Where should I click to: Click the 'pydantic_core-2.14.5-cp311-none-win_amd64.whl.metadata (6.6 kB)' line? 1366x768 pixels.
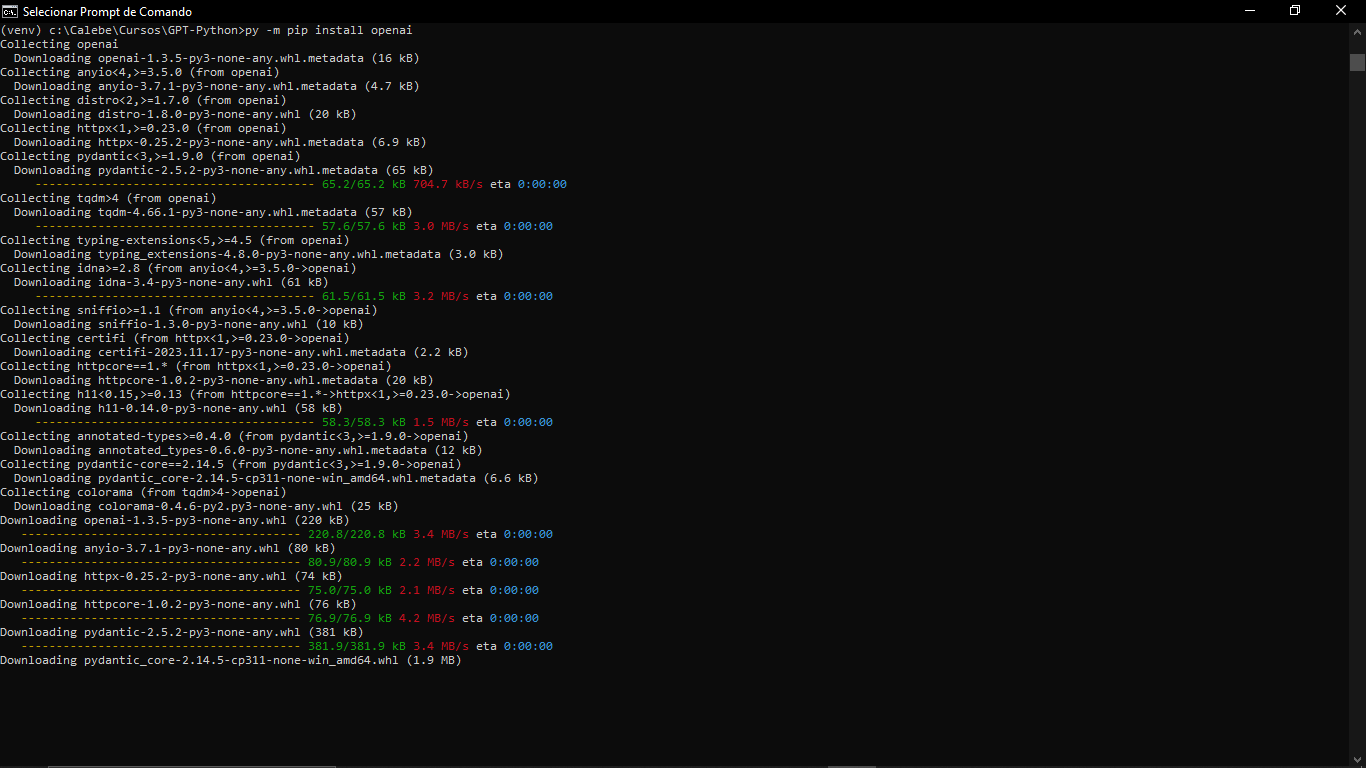click(x=276, y=478)
